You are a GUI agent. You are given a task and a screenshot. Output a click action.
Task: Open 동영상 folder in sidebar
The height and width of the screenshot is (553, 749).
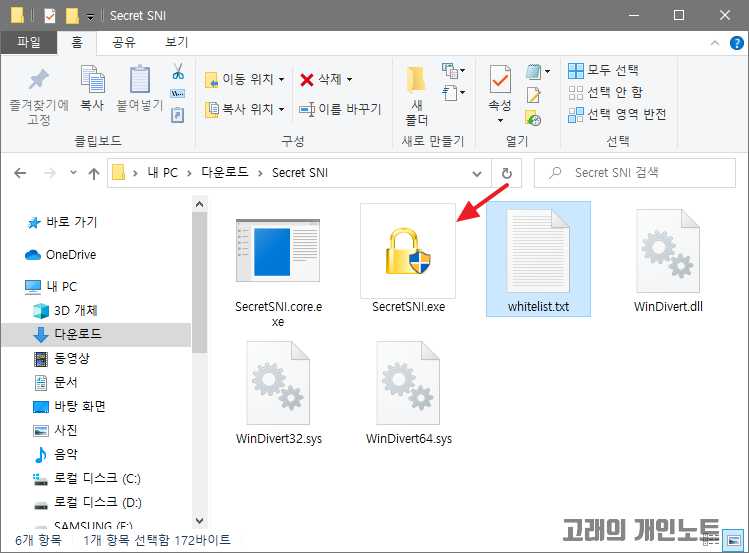[61, 358]
